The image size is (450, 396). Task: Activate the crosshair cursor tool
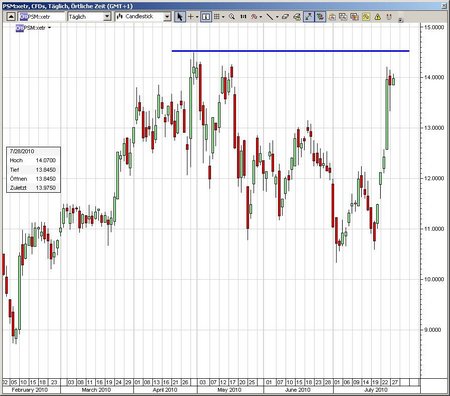tap(191, 16)
